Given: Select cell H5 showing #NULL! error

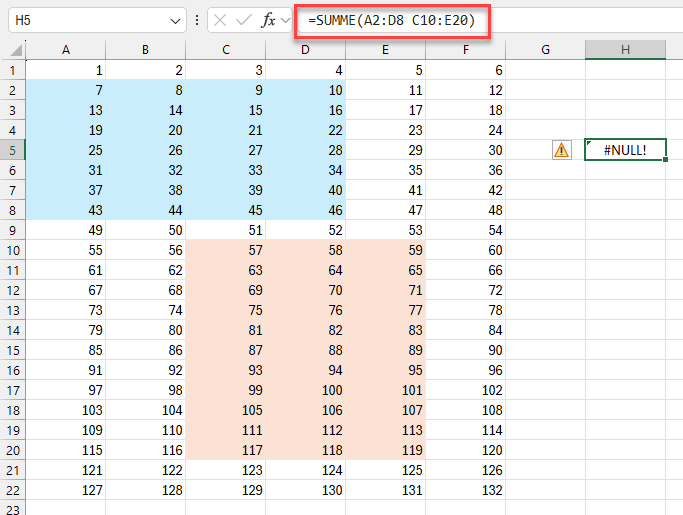Looking at the screenshot, I should coord(625,150).
